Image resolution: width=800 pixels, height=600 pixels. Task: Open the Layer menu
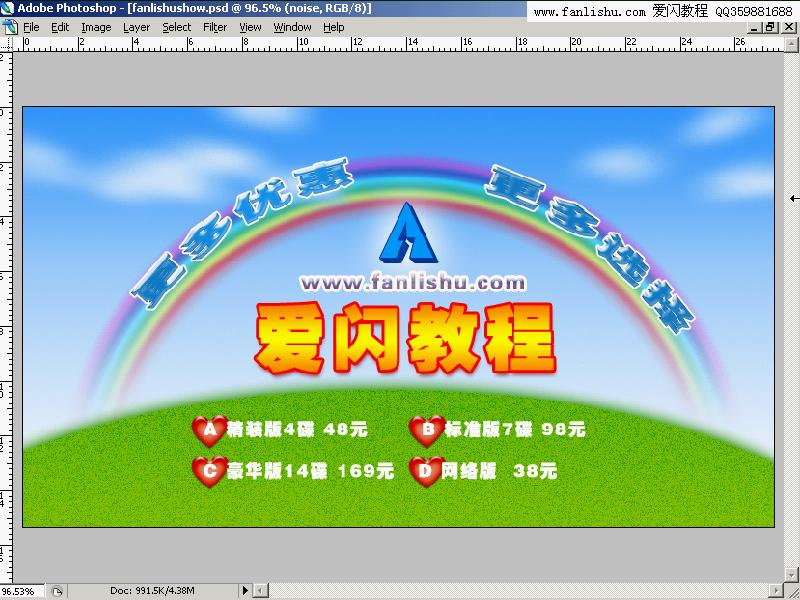tap(137, 27)
